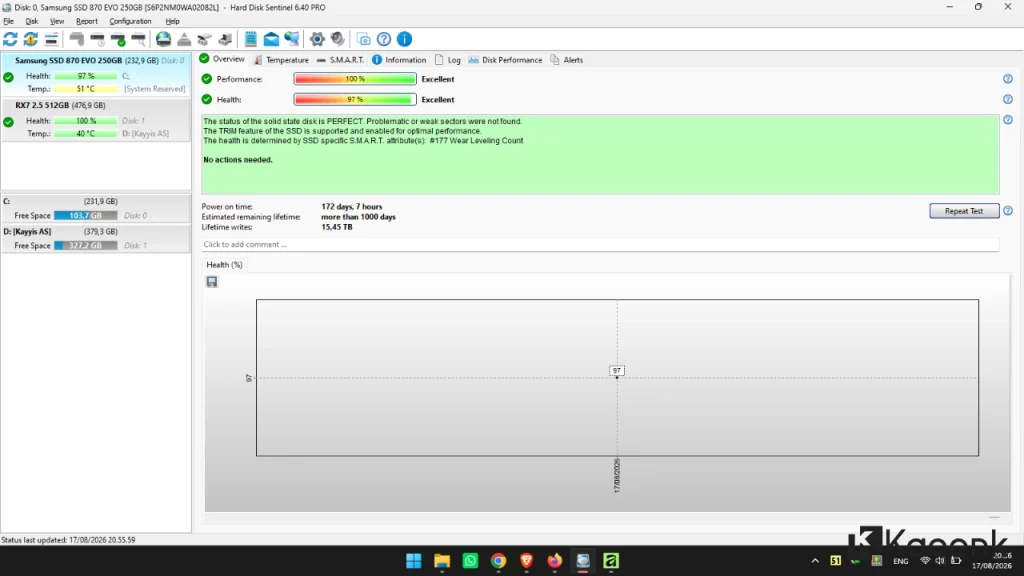1024x576 pixels.
Task: Click the help icon beside Health row
Action: (x=1008, y=99)
